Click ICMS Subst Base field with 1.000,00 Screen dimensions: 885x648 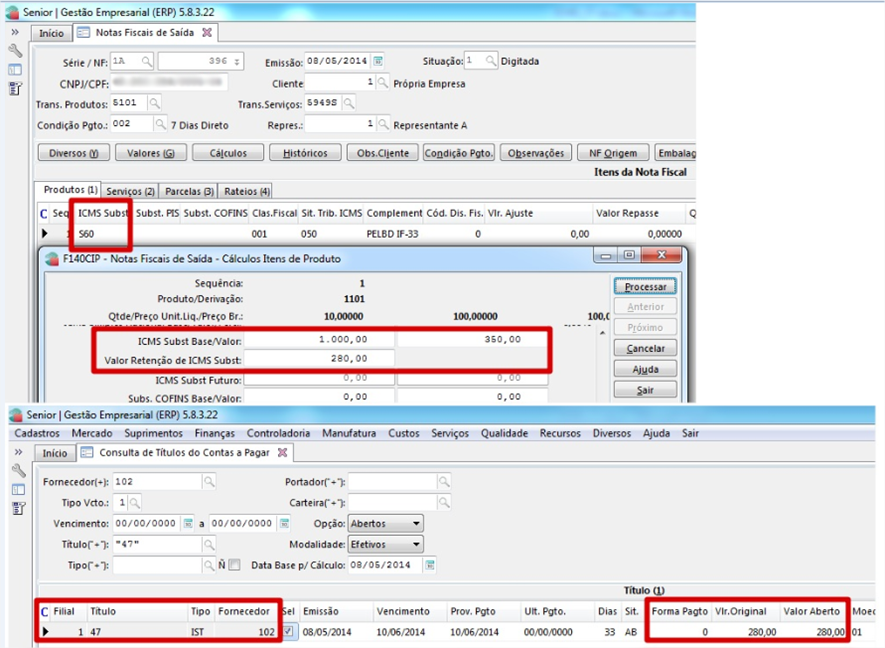click(x=319, y=339)
